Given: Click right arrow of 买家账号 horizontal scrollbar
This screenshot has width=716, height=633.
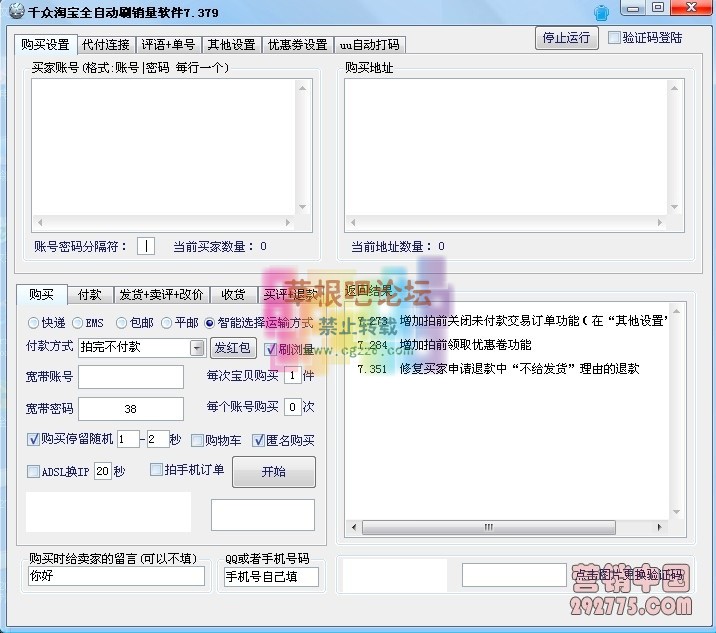Looking at the screenshot, I should (x=288, y=222).
